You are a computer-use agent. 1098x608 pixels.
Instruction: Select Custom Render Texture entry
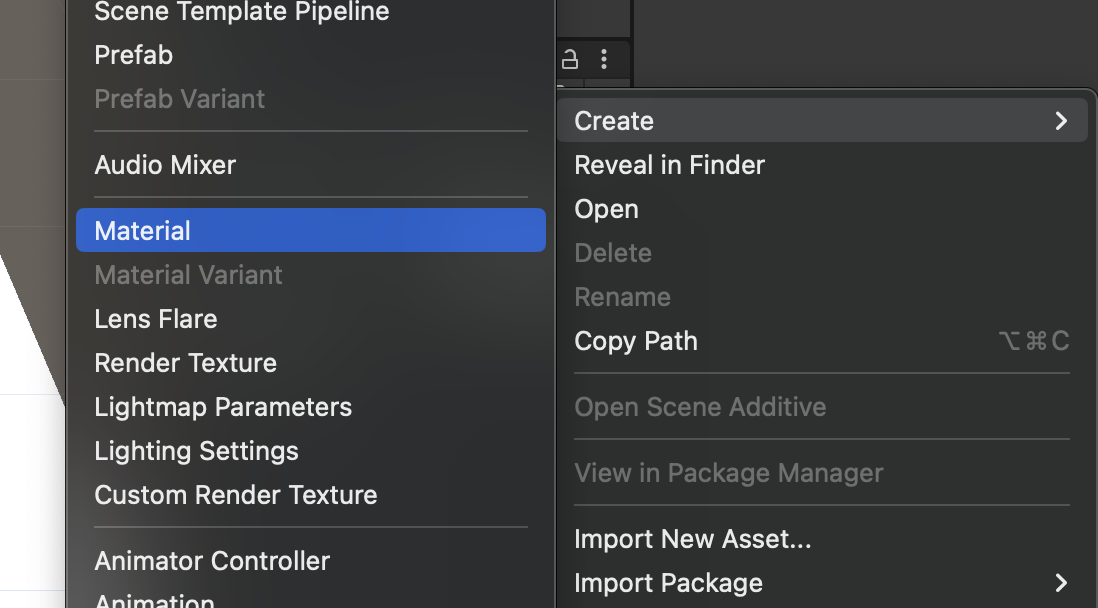tap(236, 495)
